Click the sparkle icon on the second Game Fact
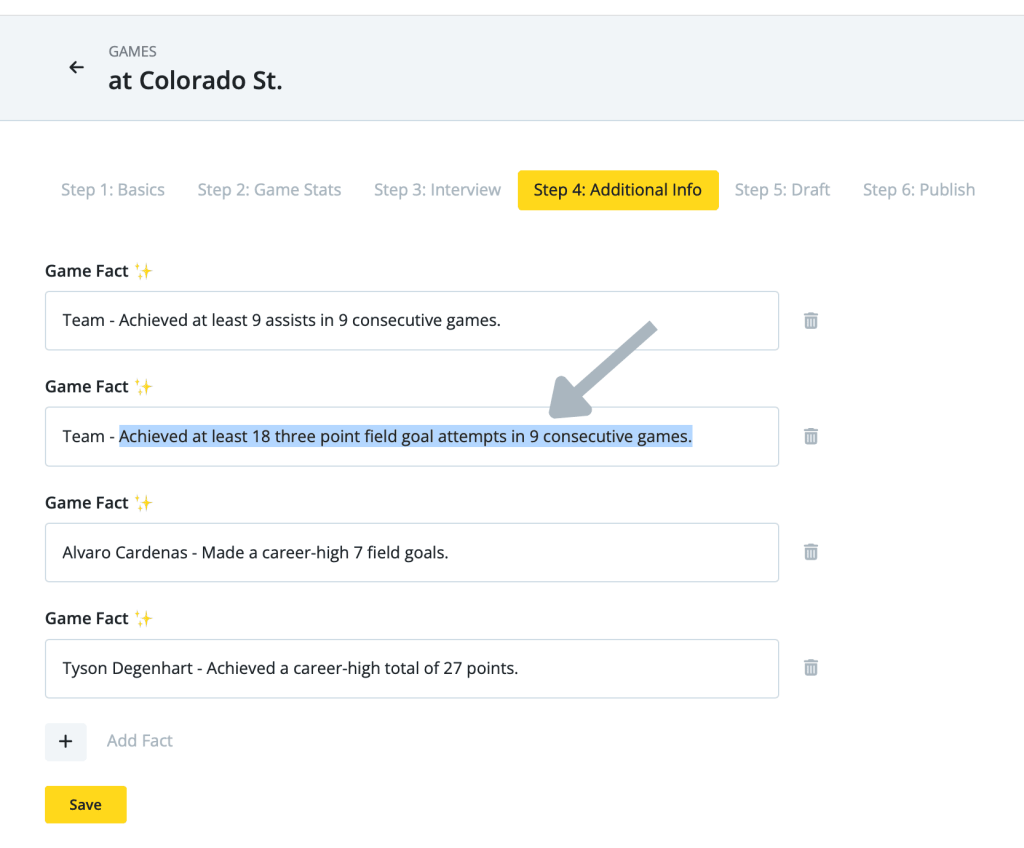The image size is (1024, 848). (144, 386)
